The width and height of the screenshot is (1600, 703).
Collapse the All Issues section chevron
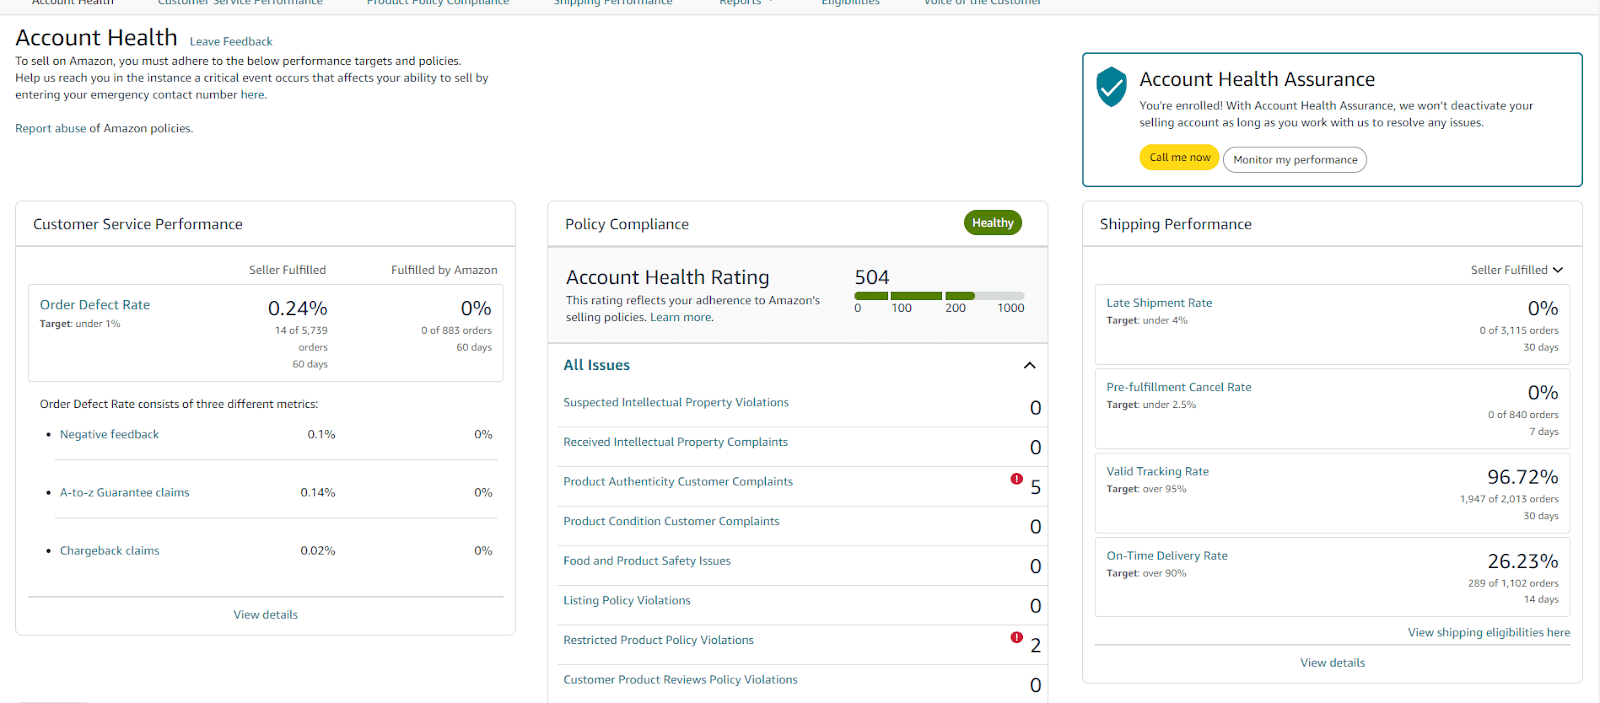coord(1029,365)
